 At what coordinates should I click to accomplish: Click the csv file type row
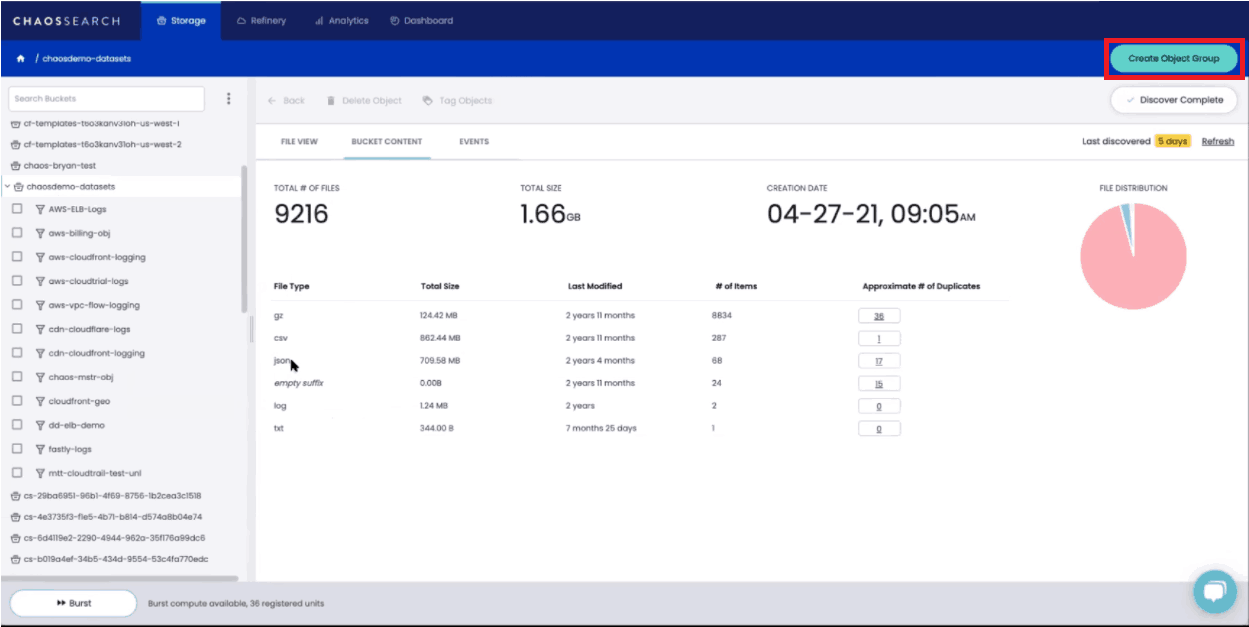640,338
